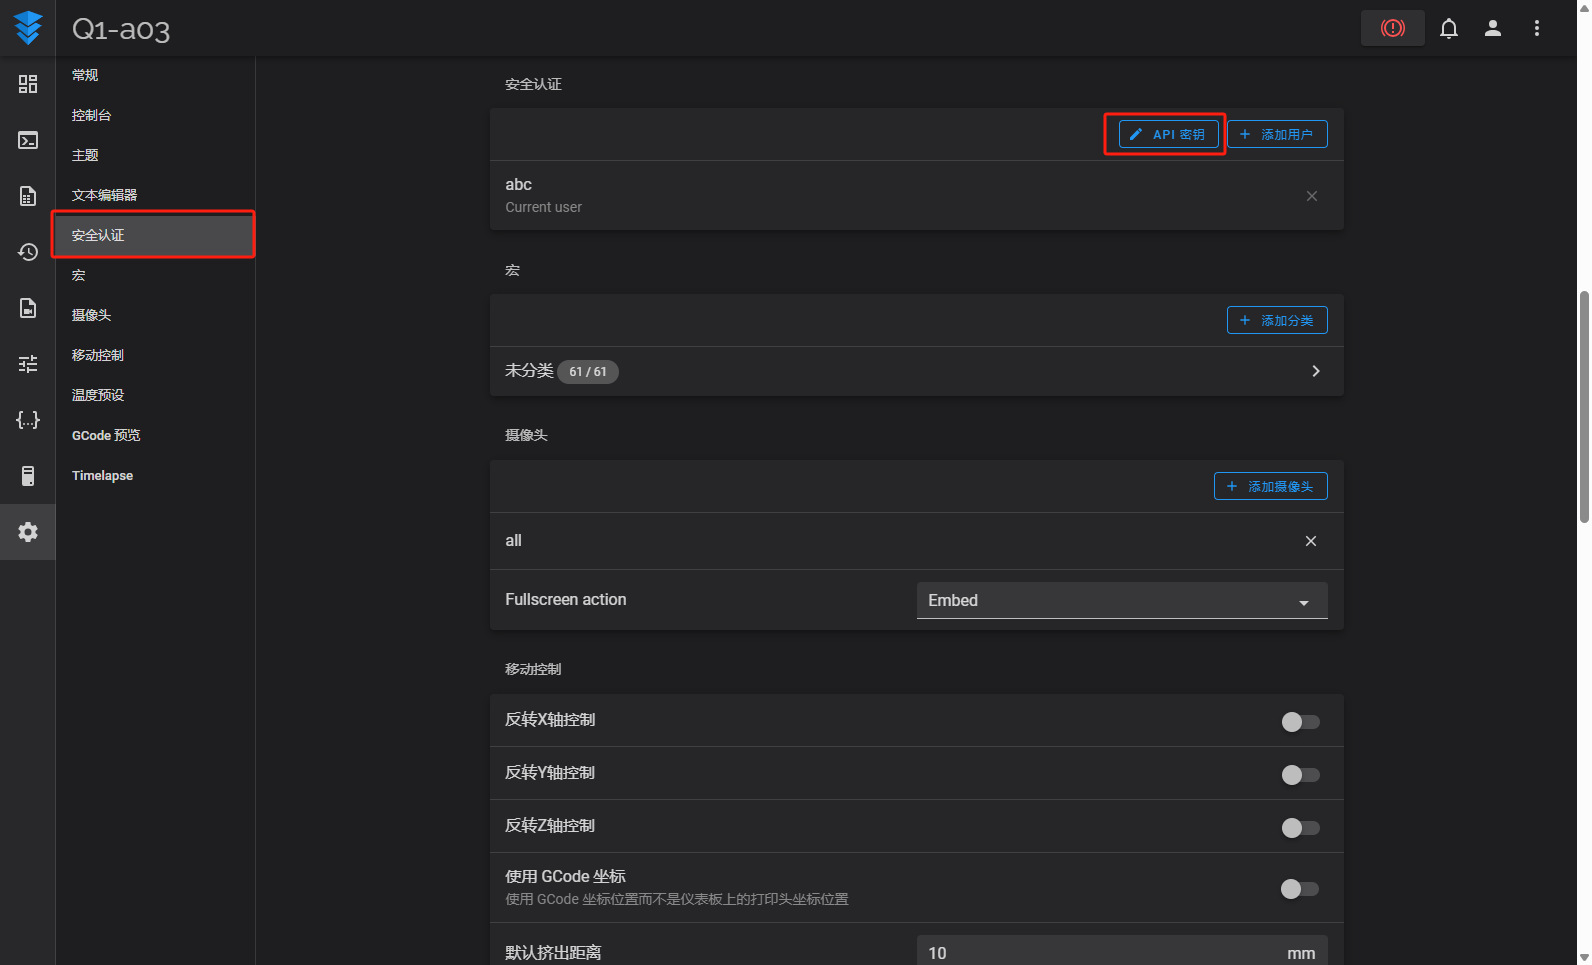This screenshot has width=1592, height=965.
Task: Click the API 密钥 button
Action: pos(1168,134)
